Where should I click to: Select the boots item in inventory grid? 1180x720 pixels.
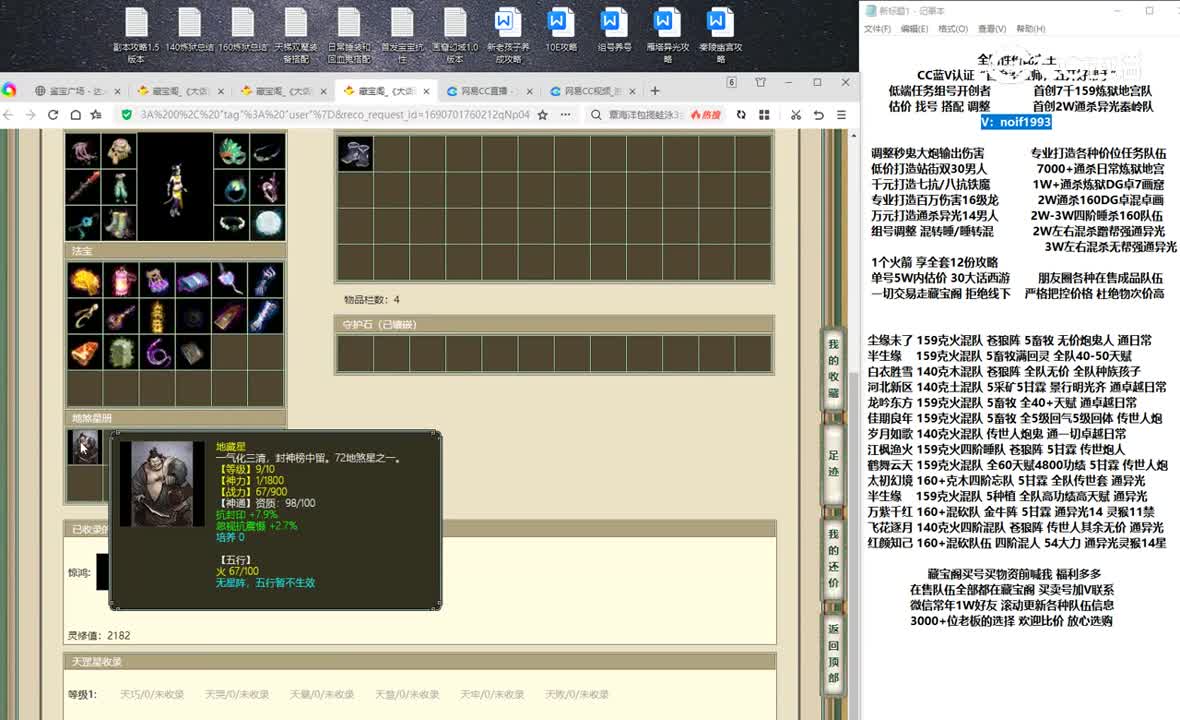pos(355,153)
